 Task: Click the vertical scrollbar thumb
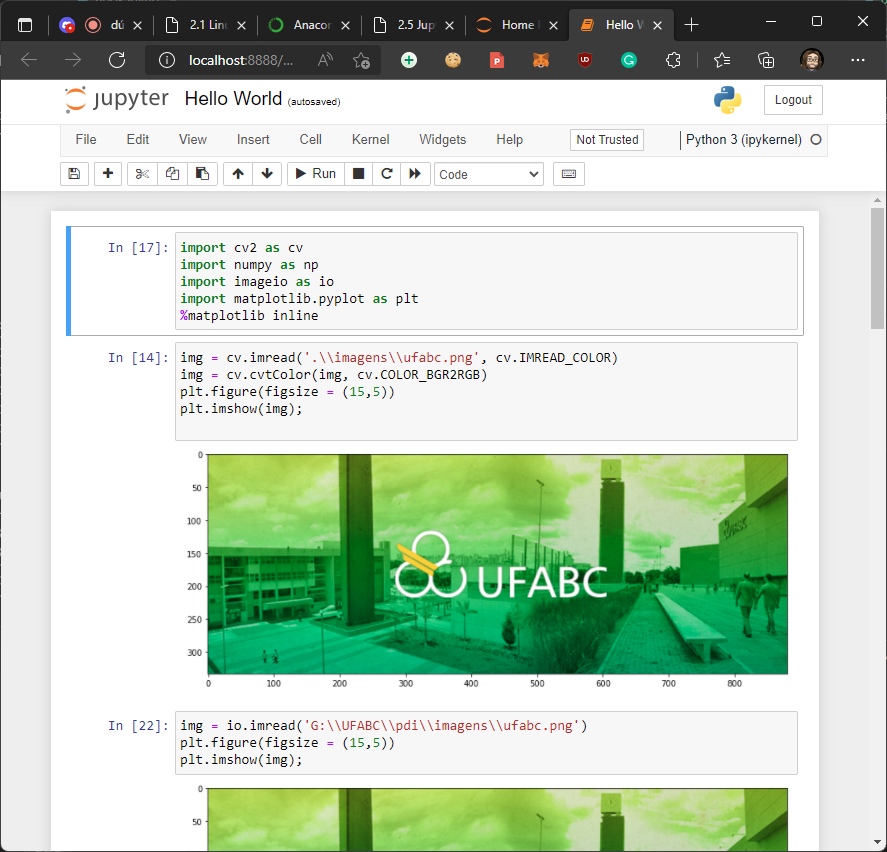877,268
